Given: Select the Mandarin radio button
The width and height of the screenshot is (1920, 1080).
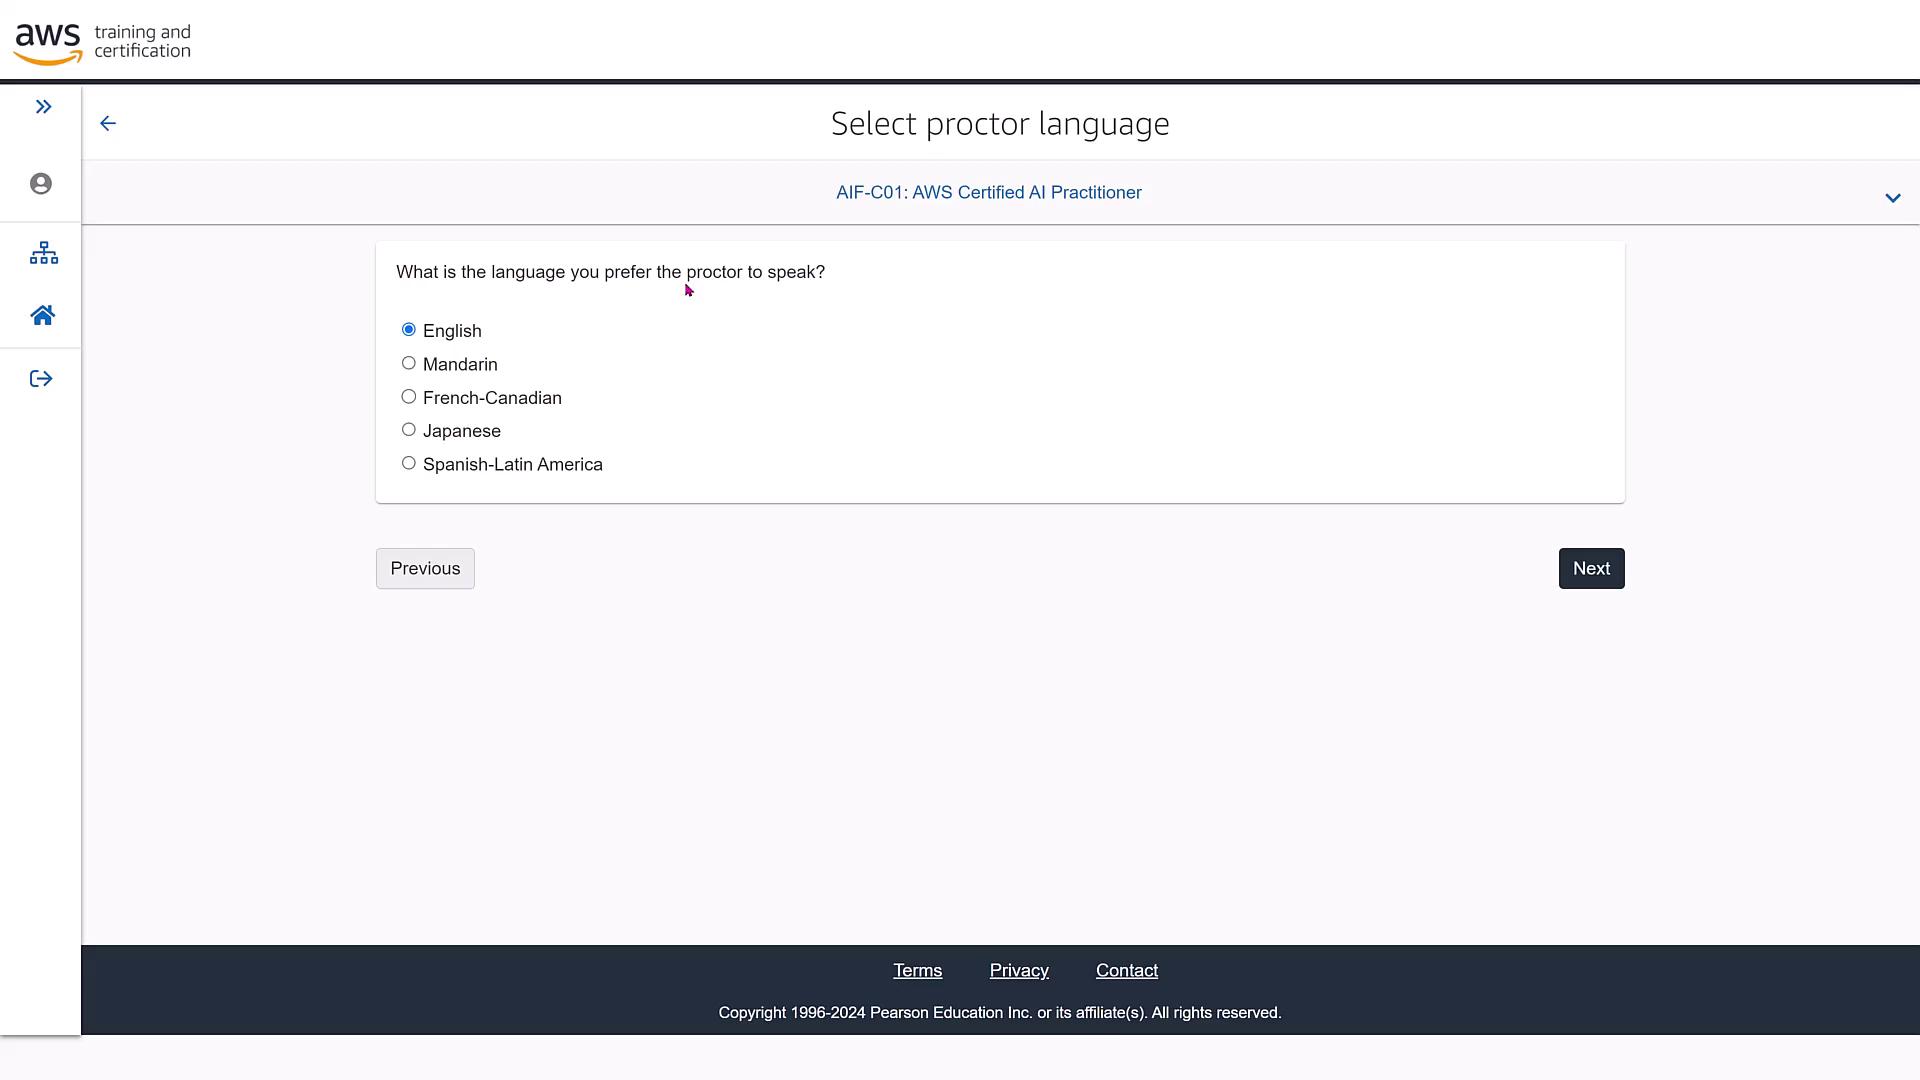Looking at the screenshot, I should (409, 363).
